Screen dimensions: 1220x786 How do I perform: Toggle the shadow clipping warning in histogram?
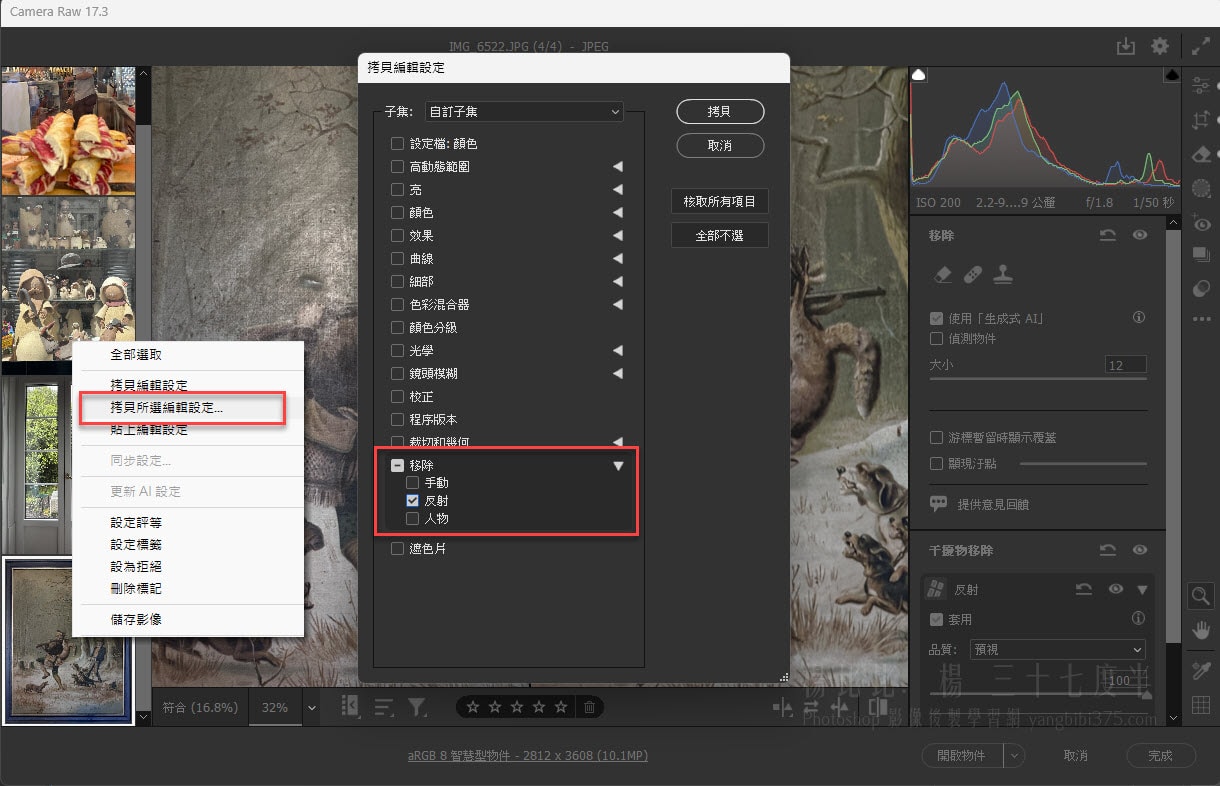tap(919, 76)
